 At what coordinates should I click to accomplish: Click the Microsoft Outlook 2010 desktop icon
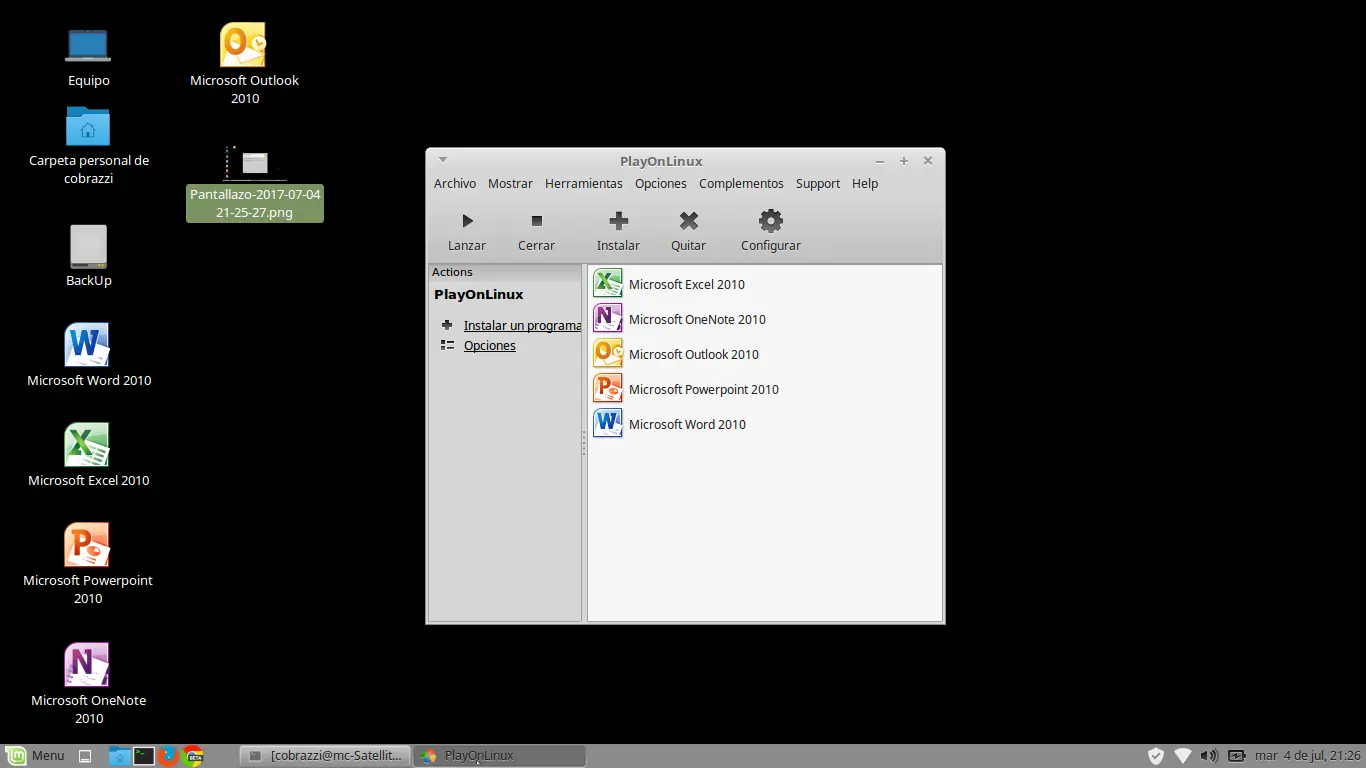[x=243, y=45]
